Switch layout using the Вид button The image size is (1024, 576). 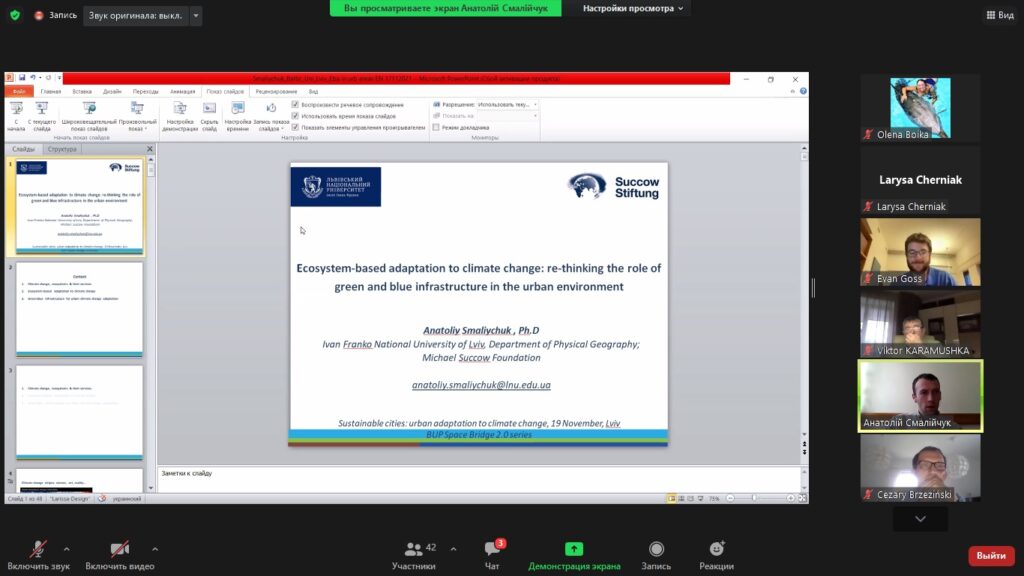click(x=999, y=15)
